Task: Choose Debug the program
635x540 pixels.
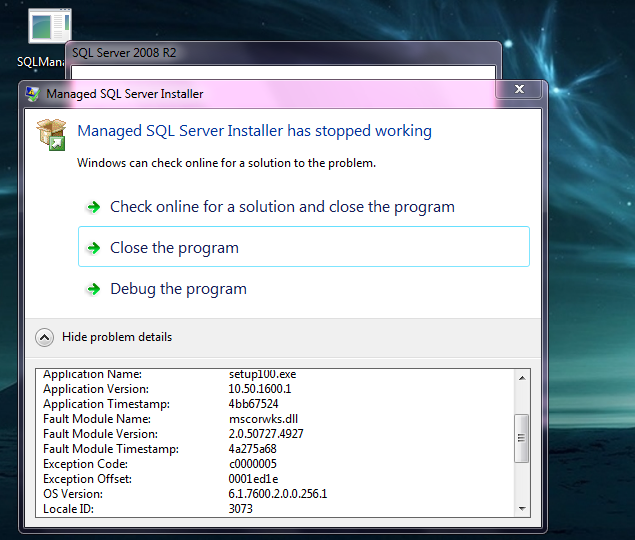Action: tap(178, 289)
